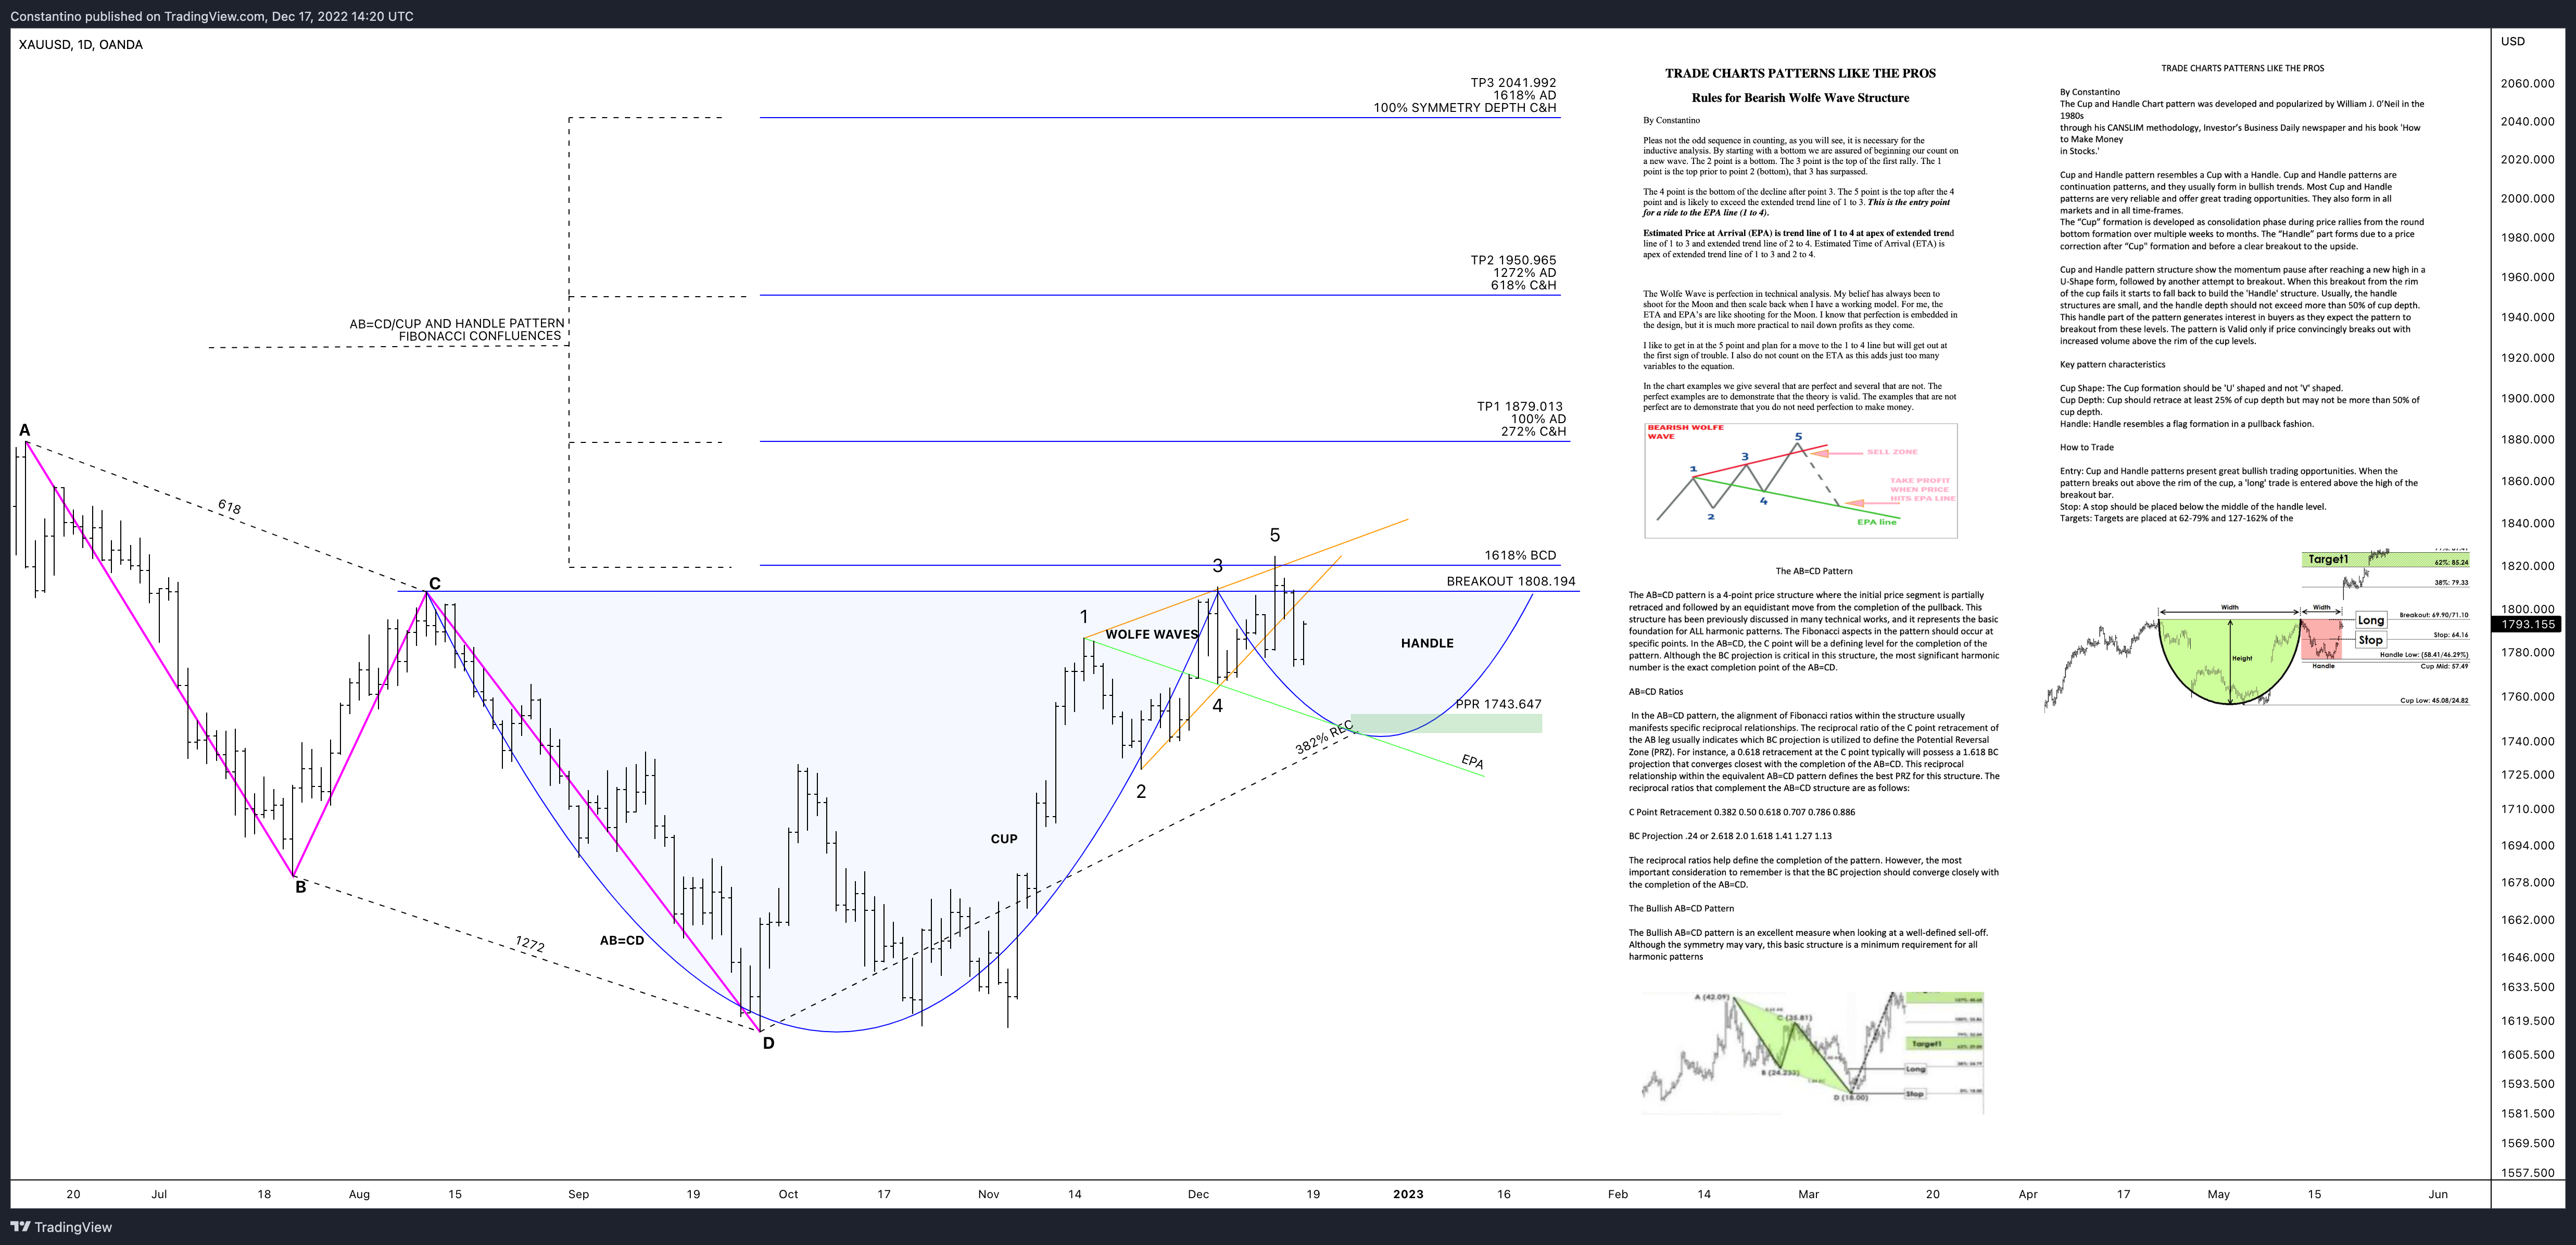2576x1245 pixels.
Task: Click the USD currency label above price axis
Action: pos(2513,41)
